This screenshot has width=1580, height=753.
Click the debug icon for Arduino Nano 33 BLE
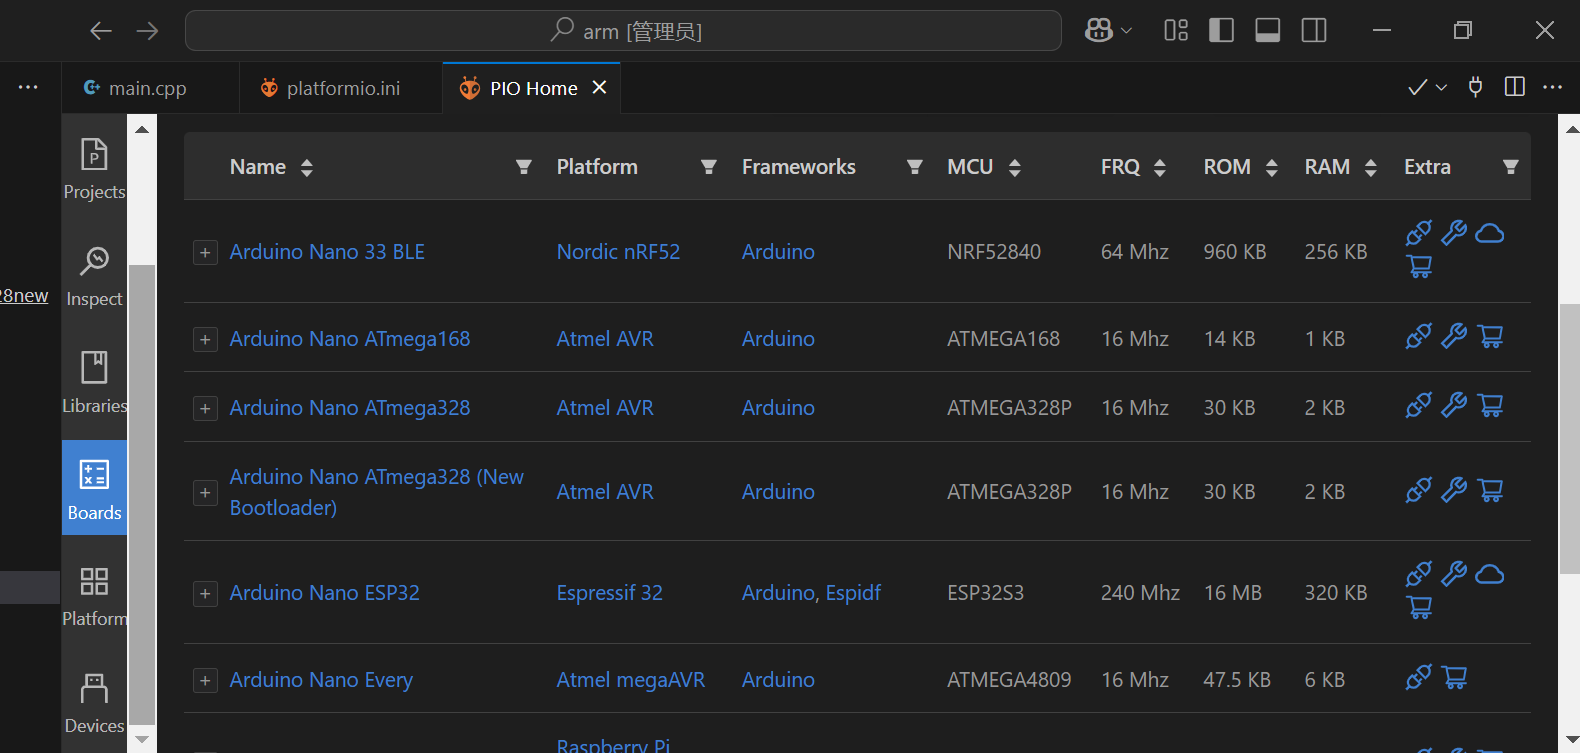coord(1418,233)
